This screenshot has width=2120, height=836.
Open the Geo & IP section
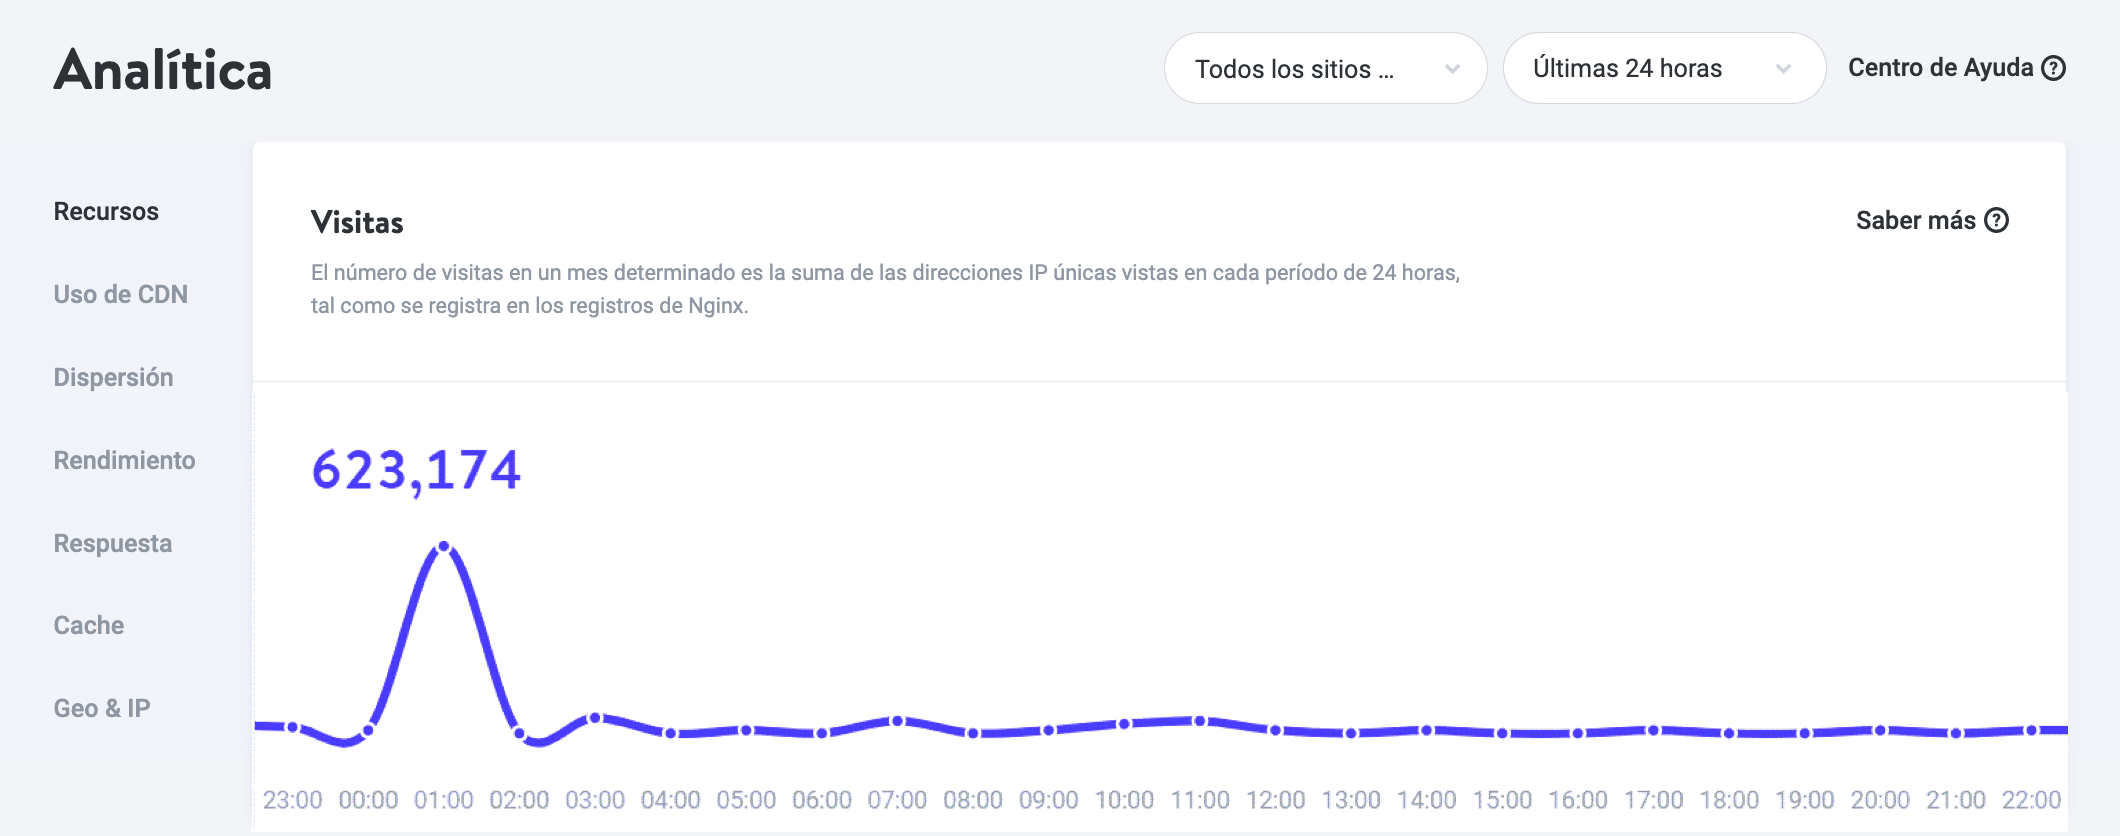point(101,709)
